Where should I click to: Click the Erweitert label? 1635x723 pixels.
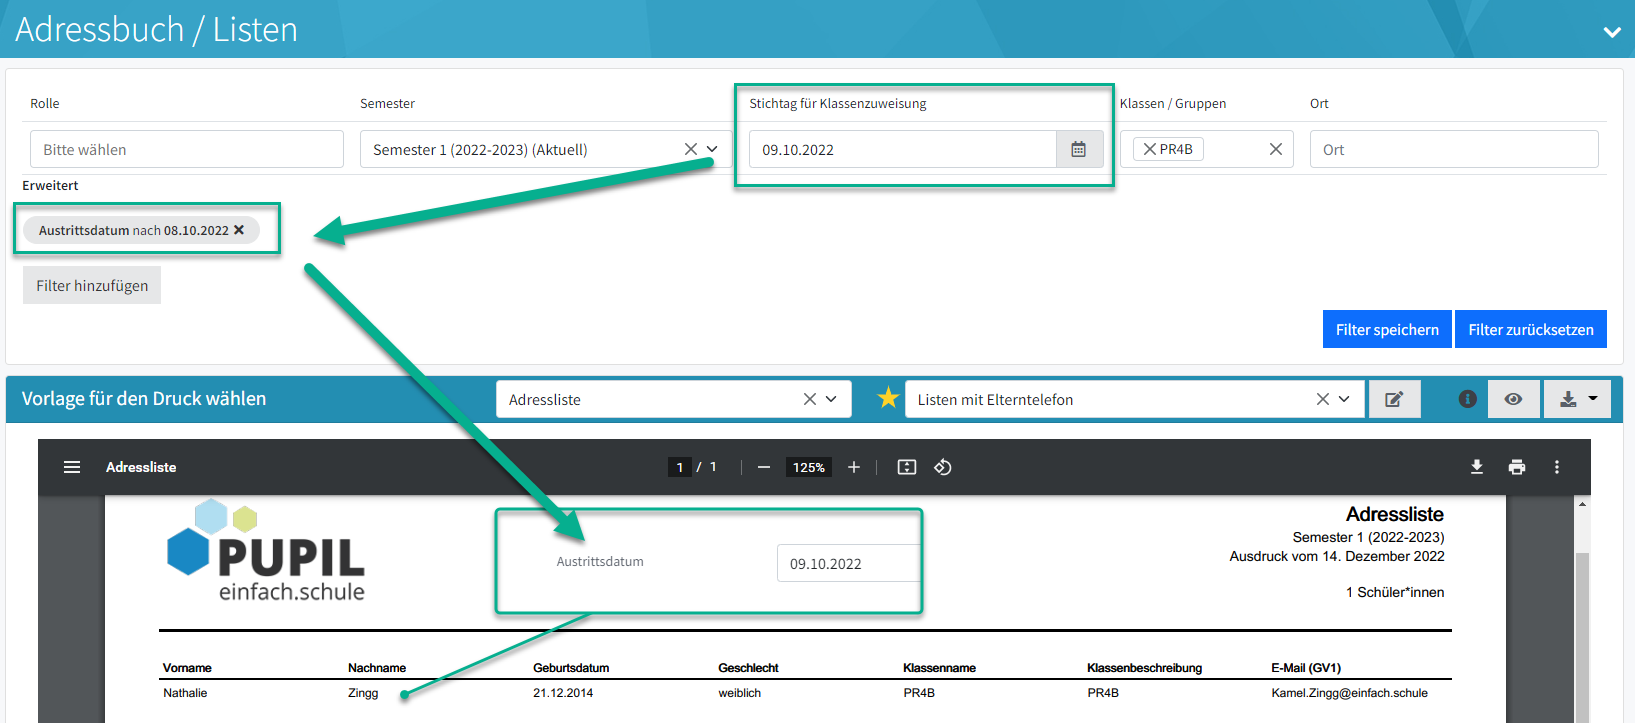coord(50,186)
